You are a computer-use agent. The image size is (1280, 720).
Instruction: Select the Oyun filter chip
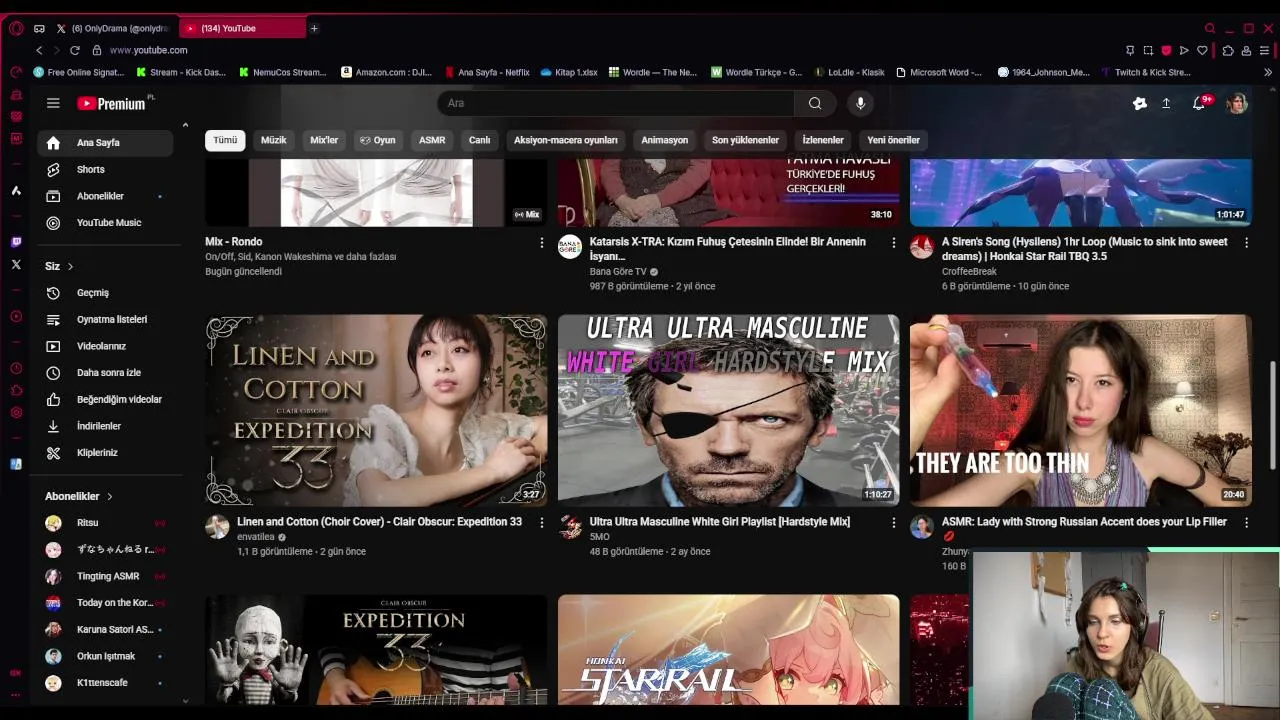378,140
